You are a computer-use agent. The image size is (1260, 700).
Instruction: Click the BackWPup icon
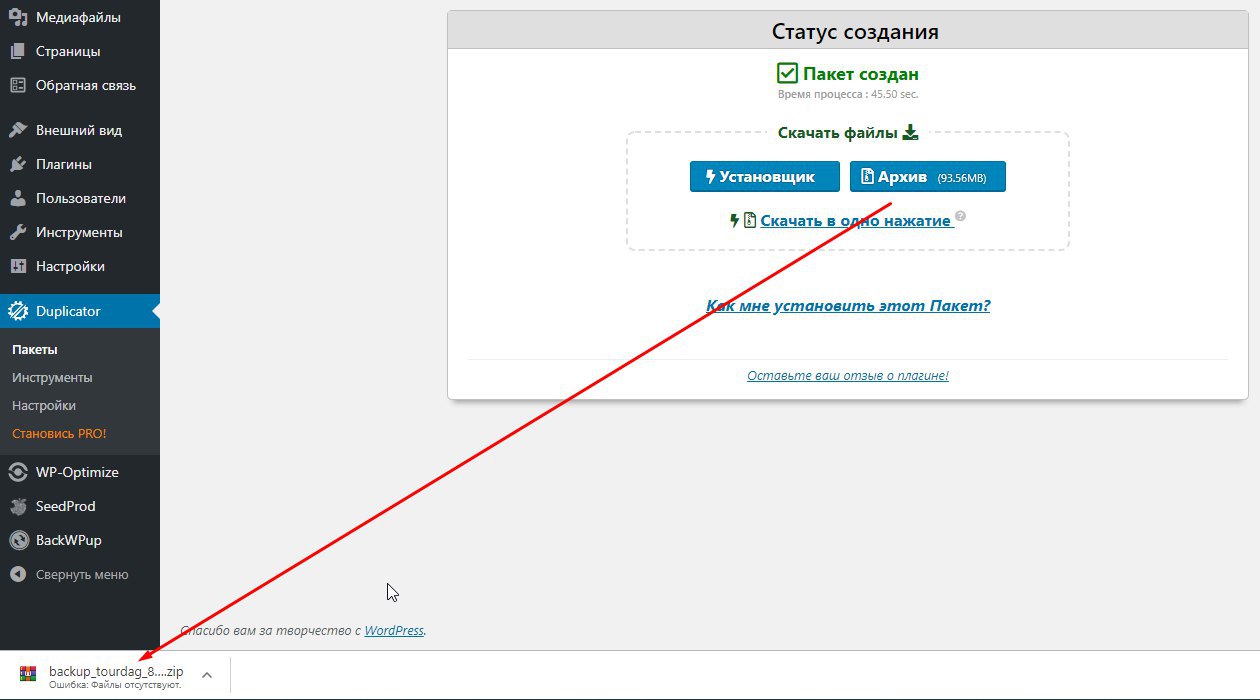pyautogui.click(x=18, y=540)
